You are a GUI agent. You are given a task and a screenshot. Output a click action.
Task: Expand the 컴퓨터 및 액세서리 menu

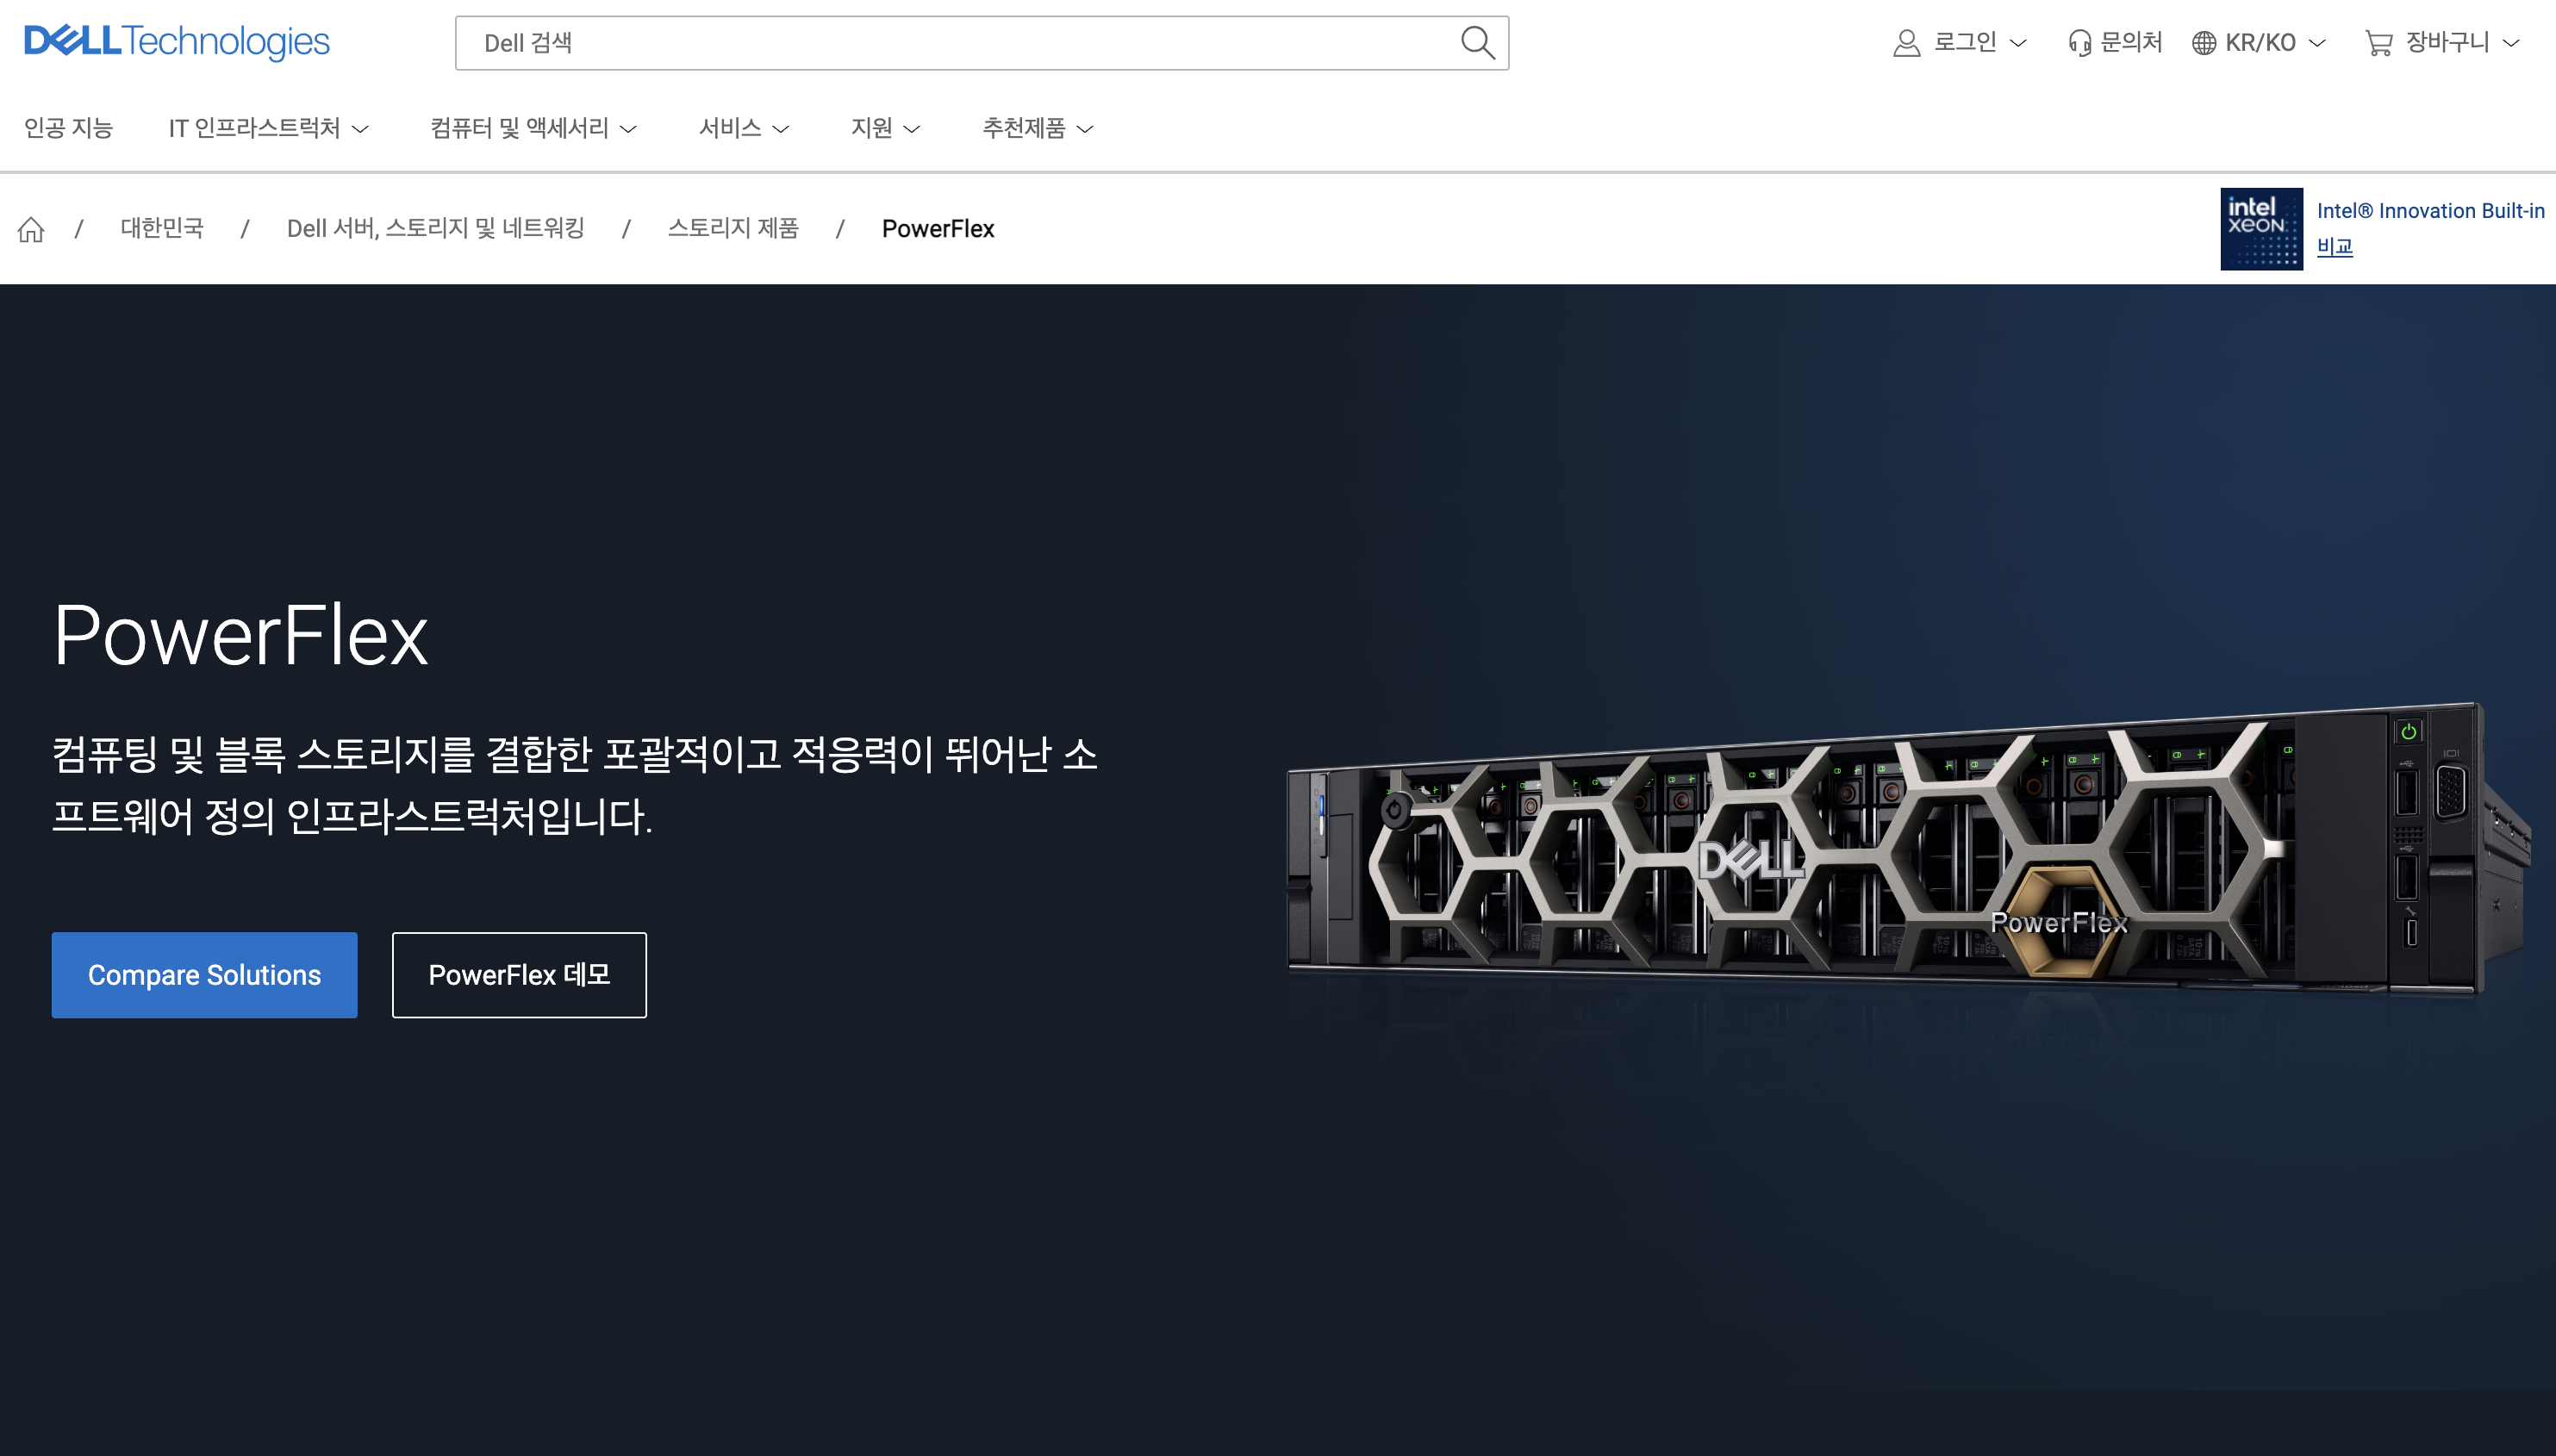coord(533,128)
